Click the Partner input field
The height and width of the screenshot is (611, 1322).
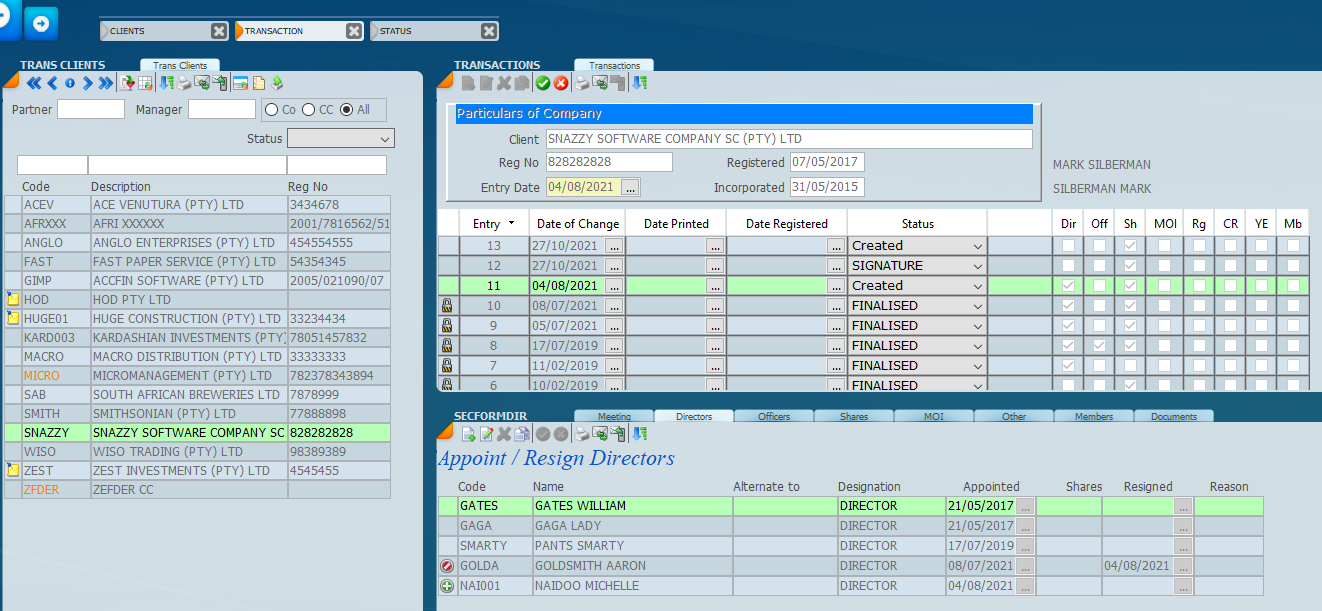(x=91, y=110)
